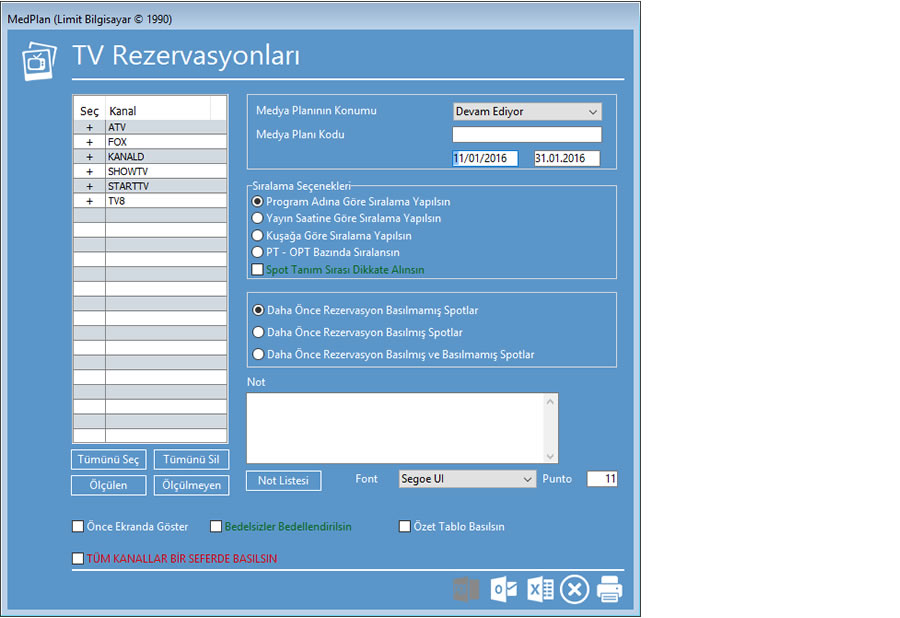900x618 pixels.
Task: Enable the Önce Ekranda Göster checkbox
Action: click(x=79, y=527)
